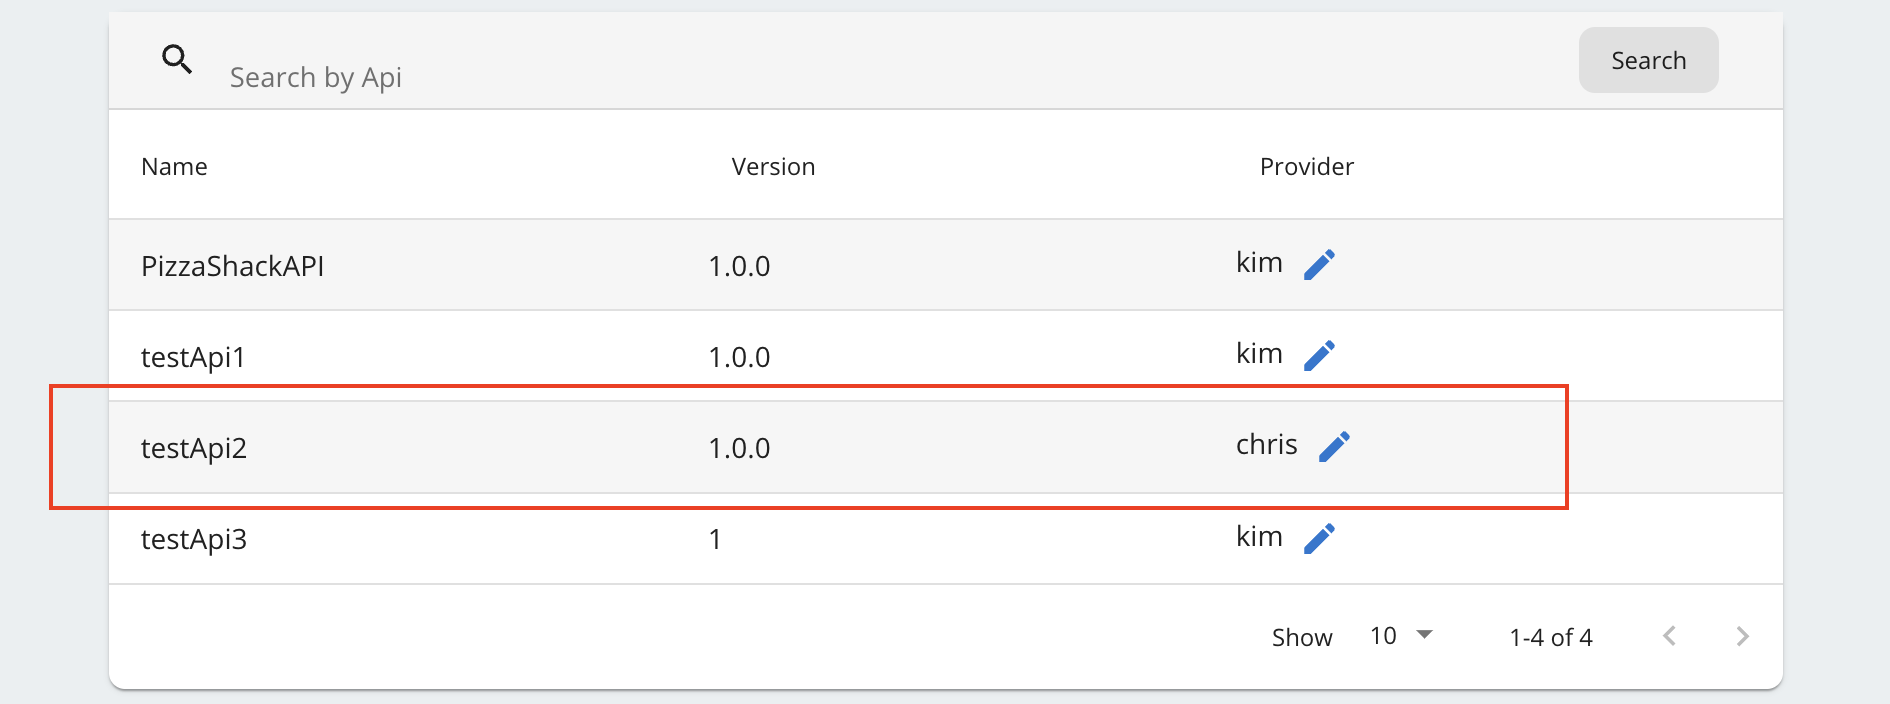Click testApi3 version value 1

[715, 540]
